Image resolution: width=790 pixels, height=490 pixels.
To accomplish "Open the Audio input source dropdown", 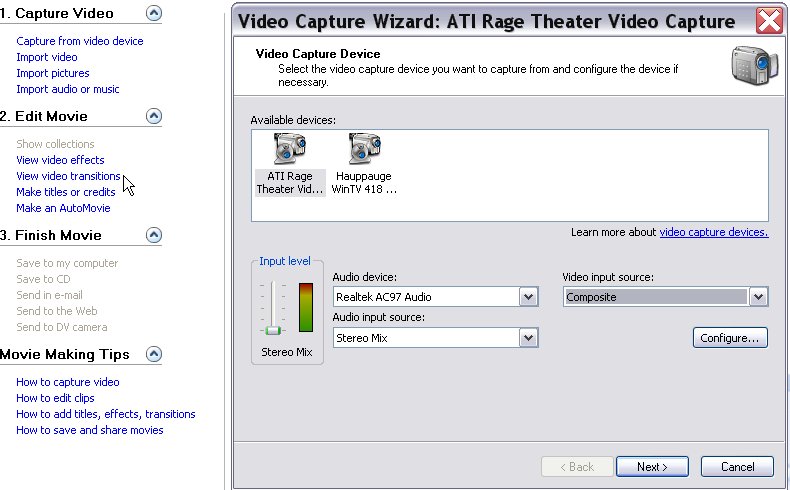I will pyautogui.click(x=529, y=337).
